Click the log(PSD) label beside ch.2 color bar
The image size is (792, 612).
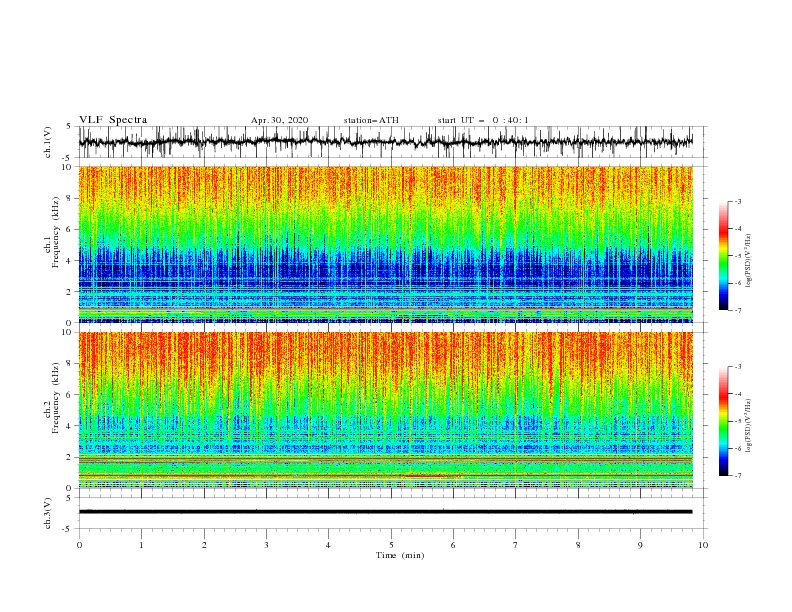748,426
